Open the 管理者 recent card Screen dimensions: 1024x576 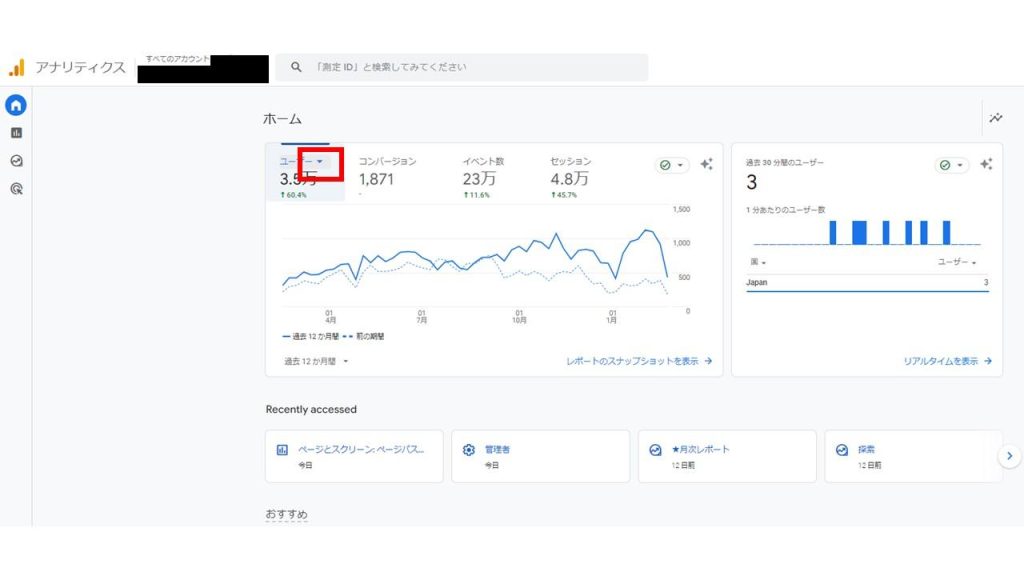click(541, 456)
